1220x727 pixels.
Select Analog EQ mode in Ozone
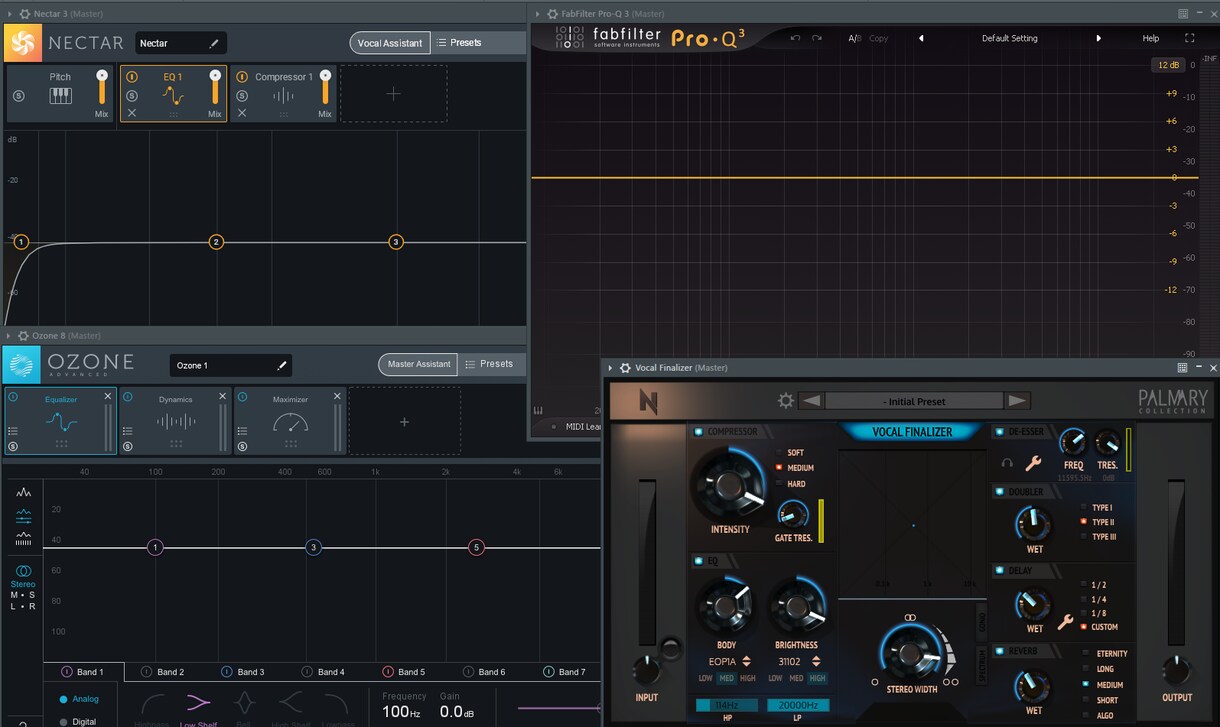tap(79, 699)
